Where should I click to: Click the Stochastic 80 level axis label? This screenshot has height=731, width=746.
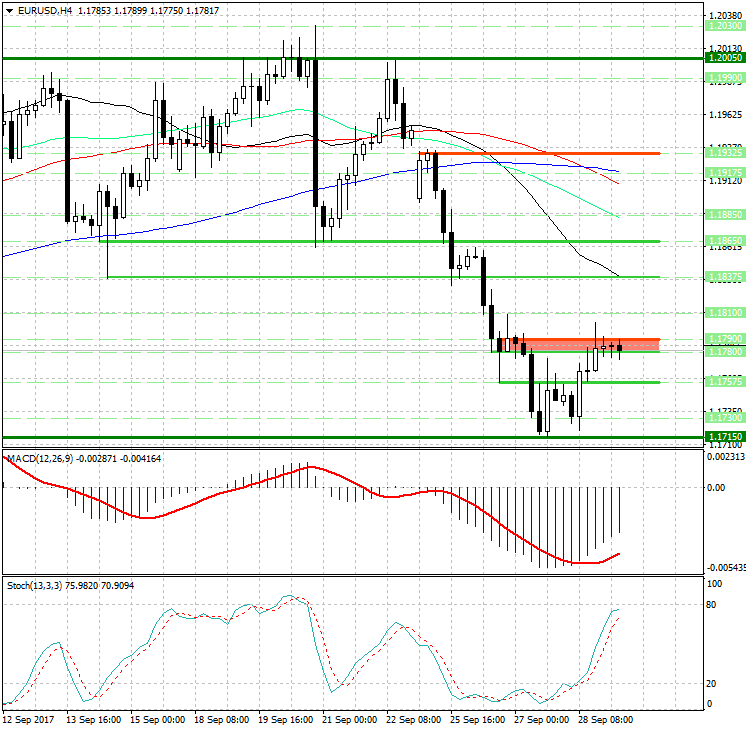[x=714, y=604]
